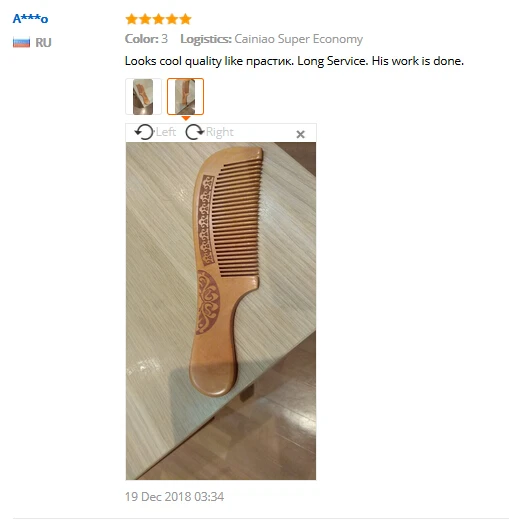Click the orange triangle pointer under thumbnail
Screen dimensions: 509x524
coord(186,118)
